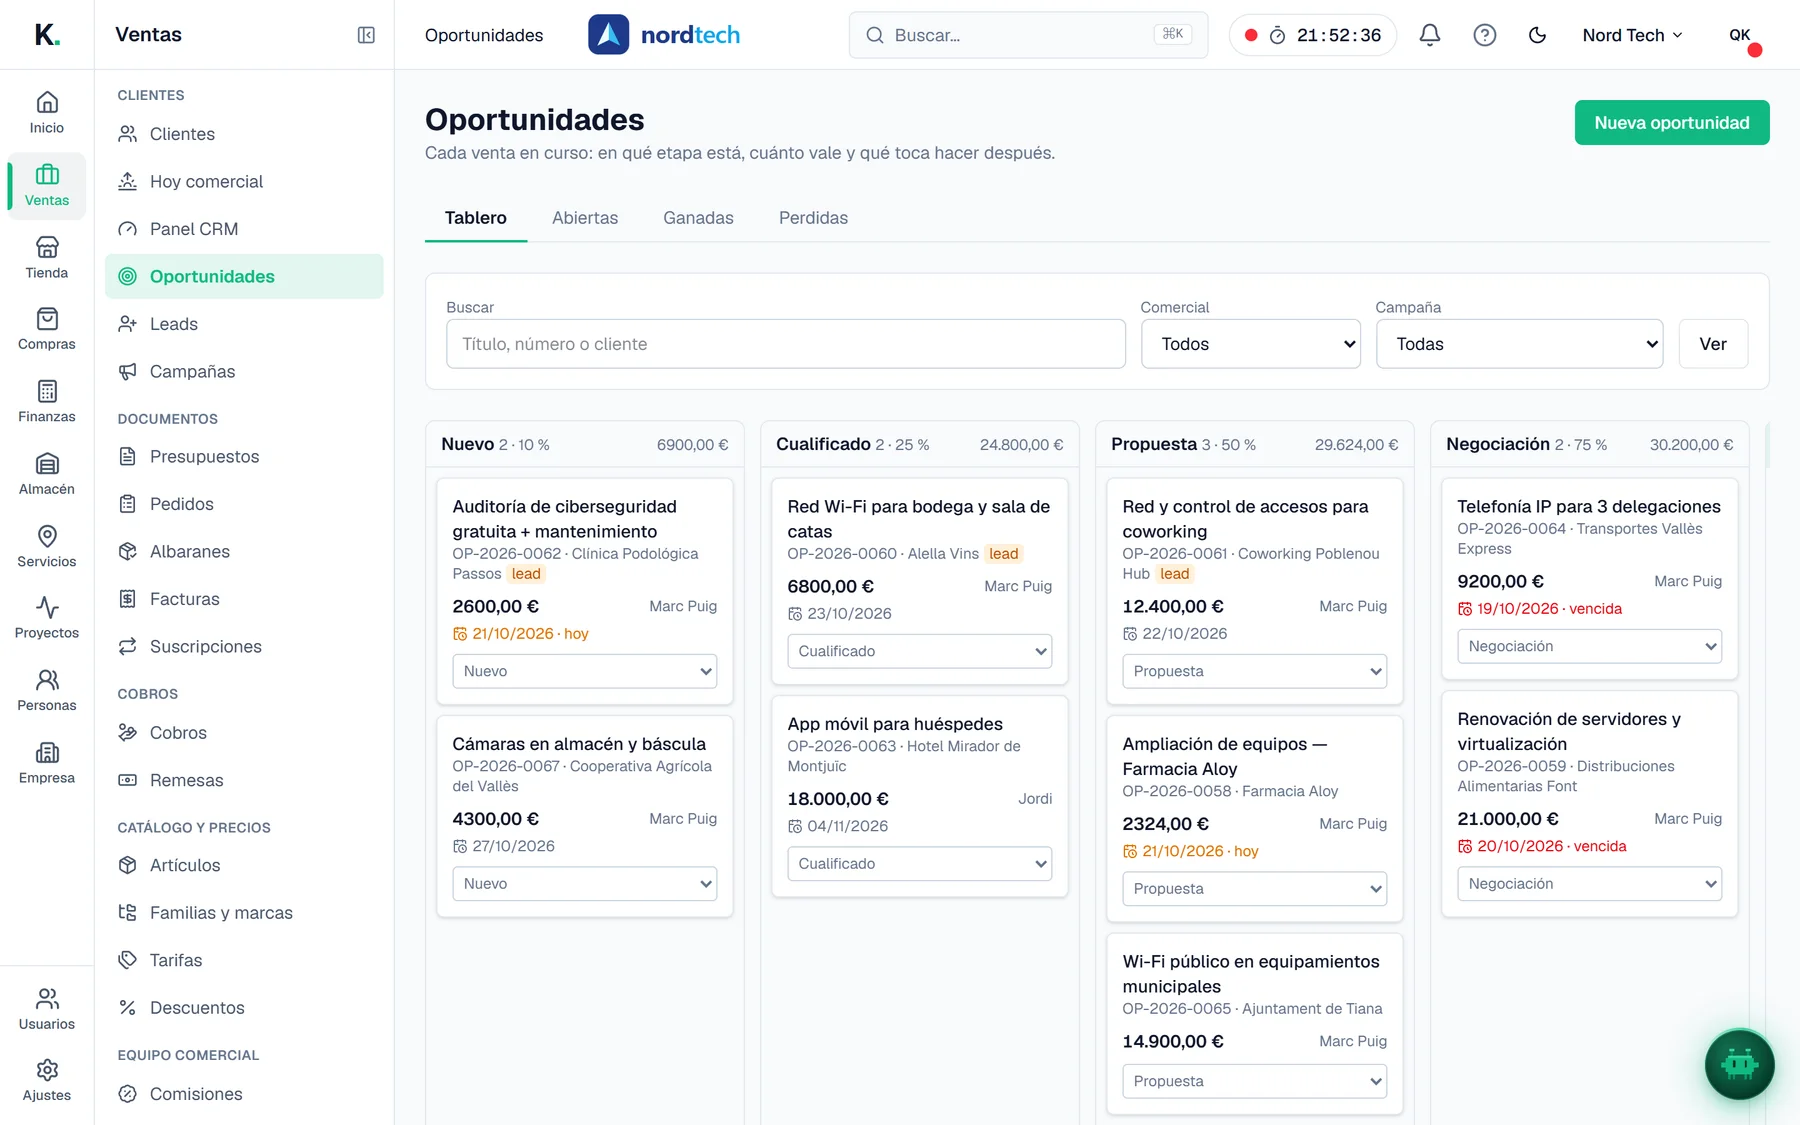Expand the Comercial filter dropdown
Screen dimensions: 1800x1125
coord(1251,344)
